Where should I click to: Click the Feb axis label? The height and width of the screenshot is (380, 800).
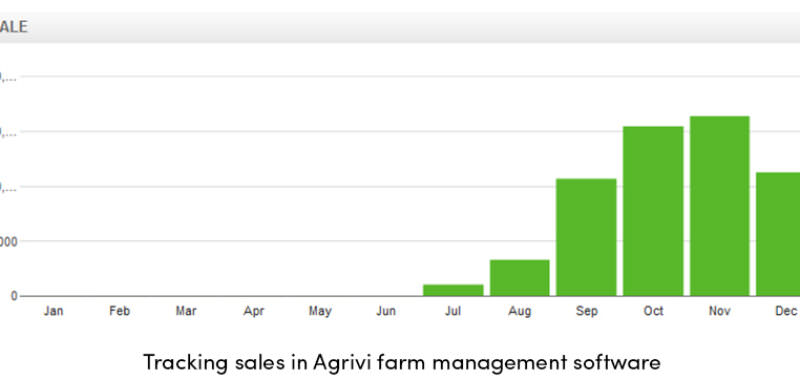coord(119,311)
